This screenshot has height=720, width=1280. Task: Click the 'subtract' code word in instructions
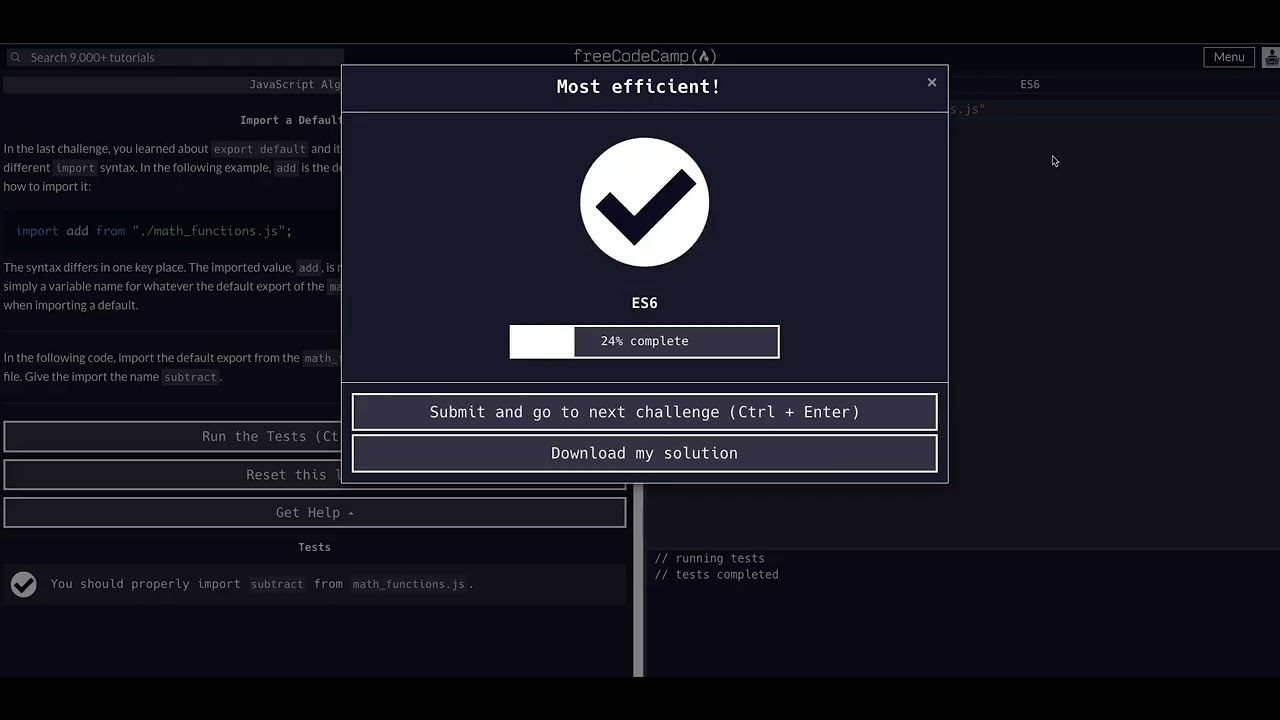190,377
